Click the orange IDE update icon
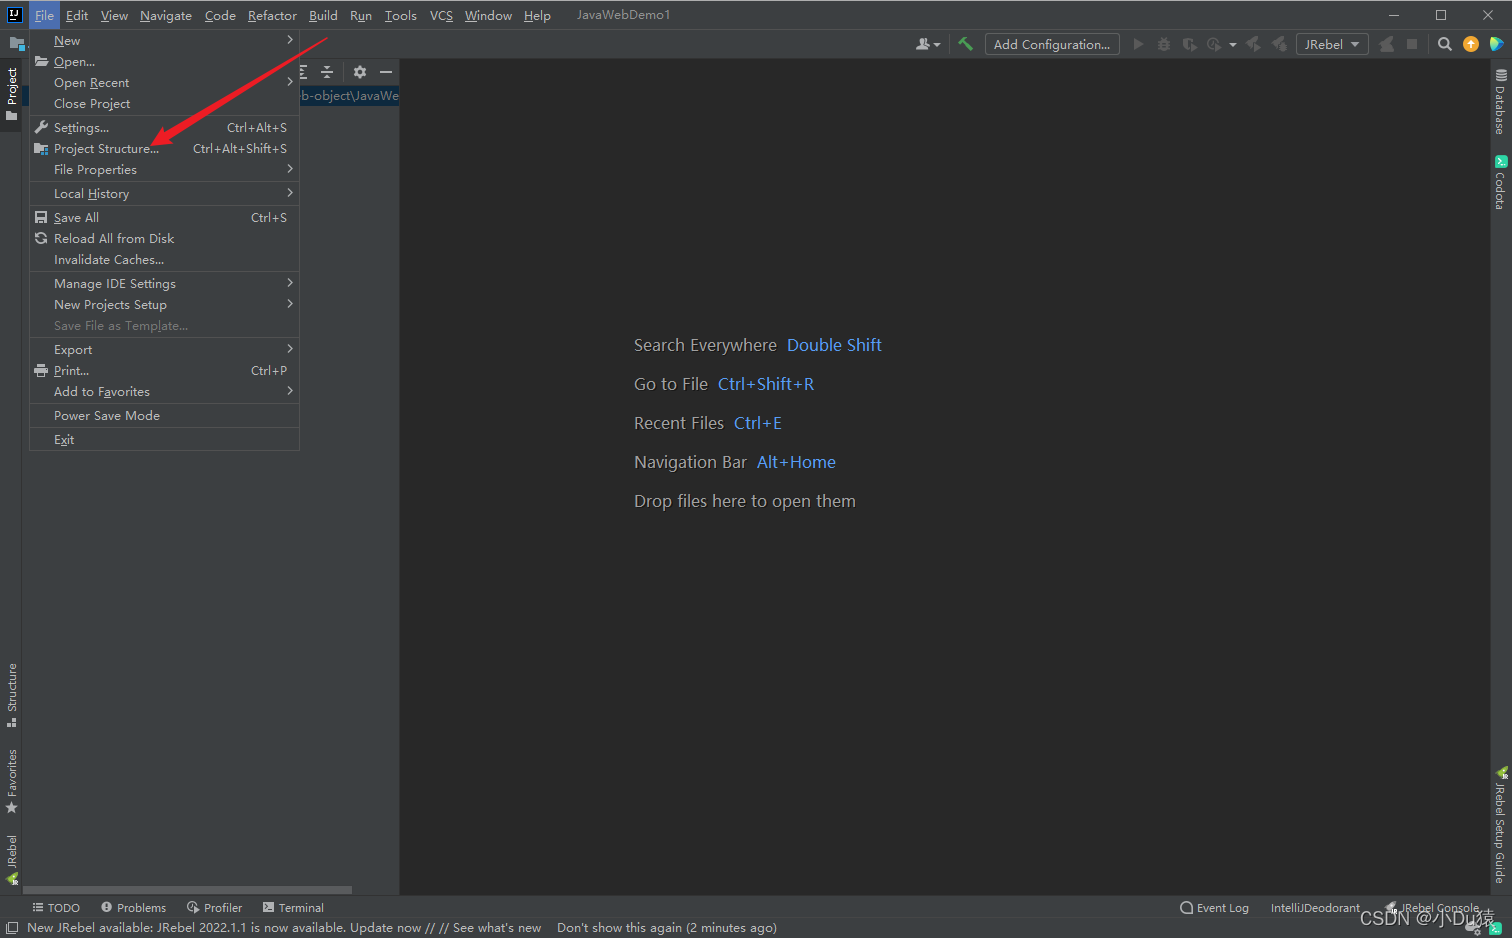This screenshot has height=938, width=1512. click(1470, 44)
